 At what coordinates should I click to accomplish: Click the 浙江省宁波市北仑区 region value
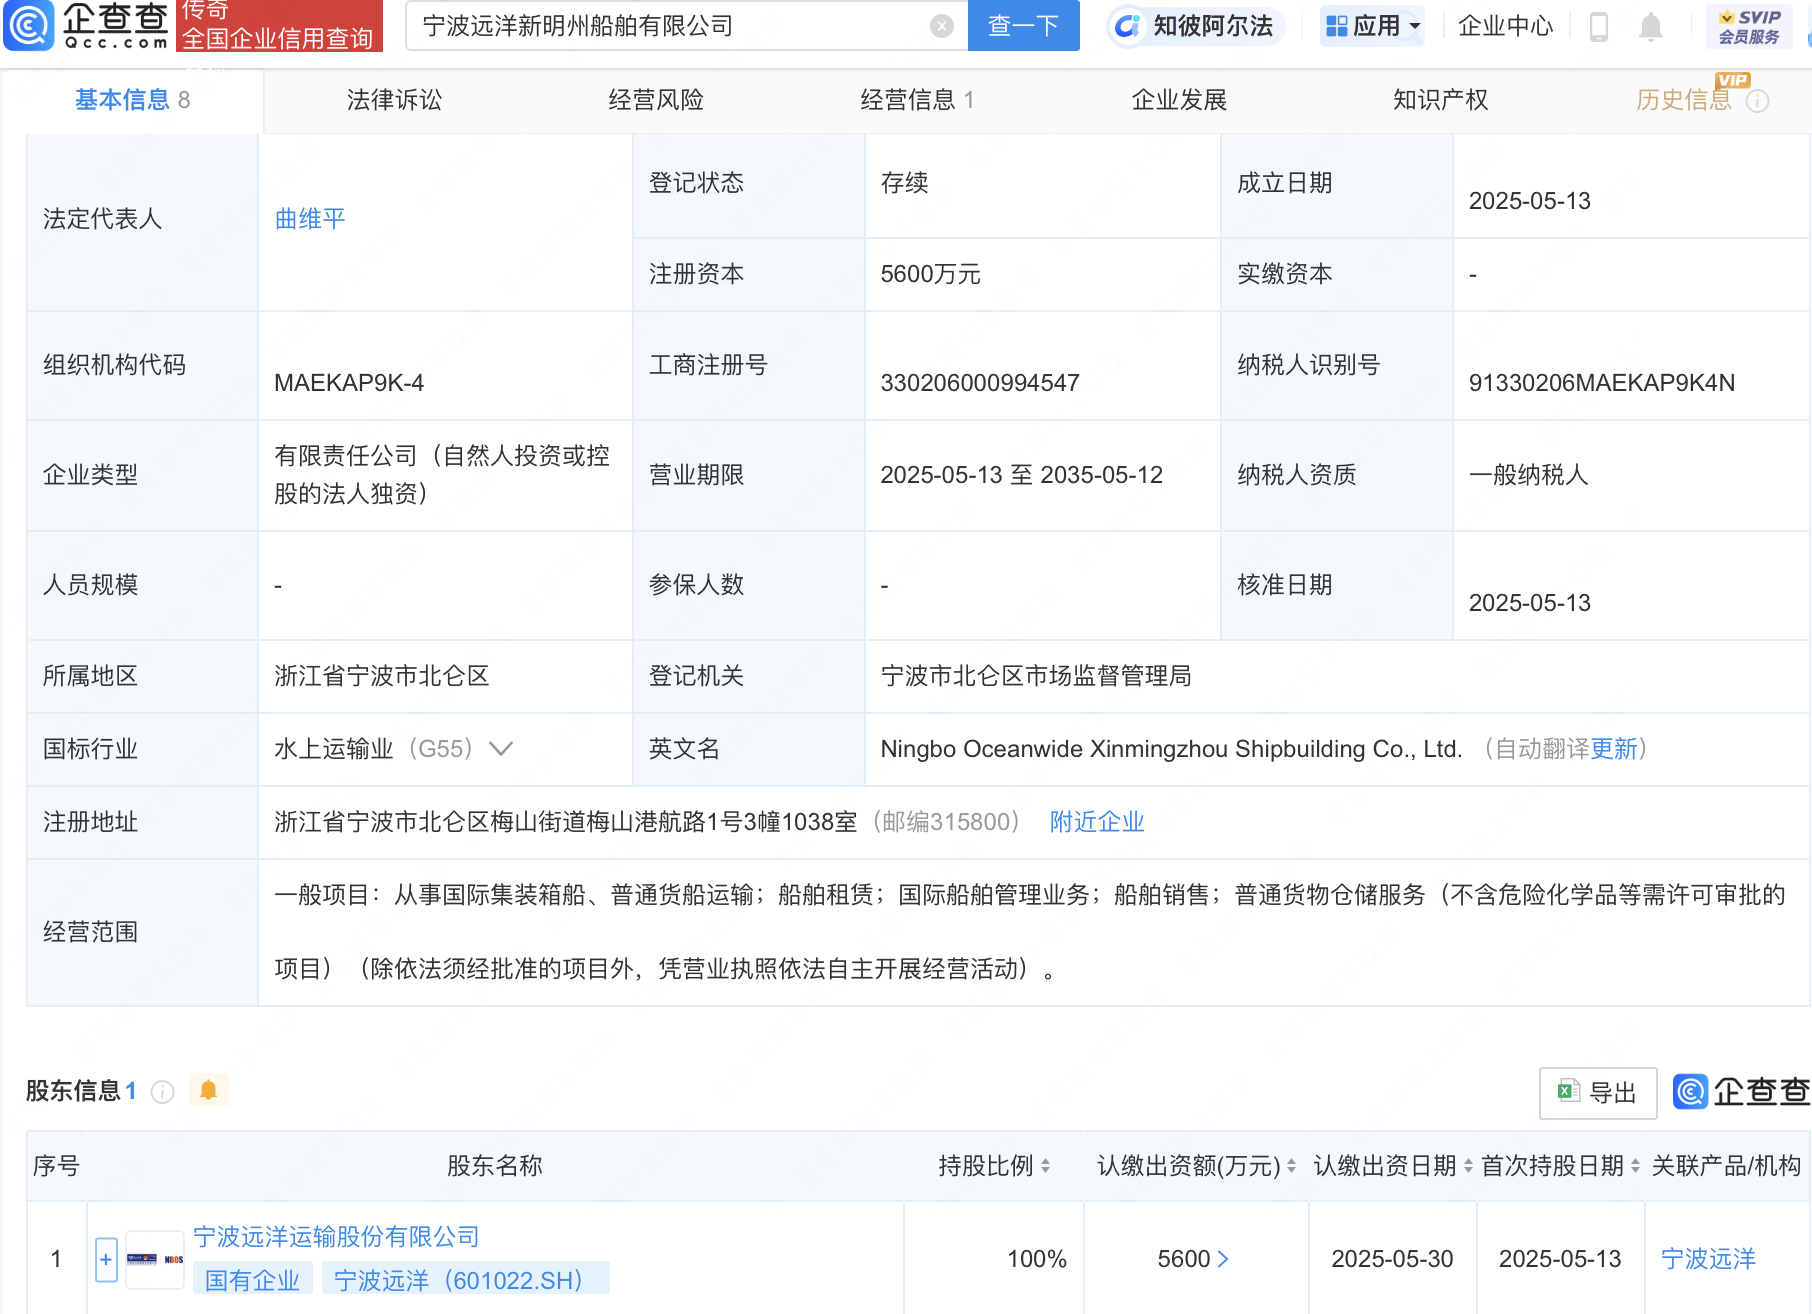point(382,676)
